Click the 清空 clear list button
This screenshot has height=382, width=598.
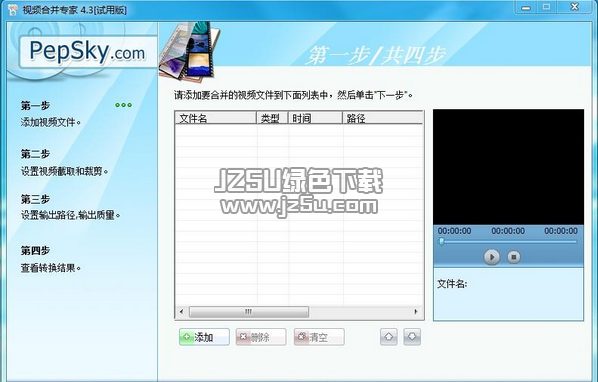point(319,337)
